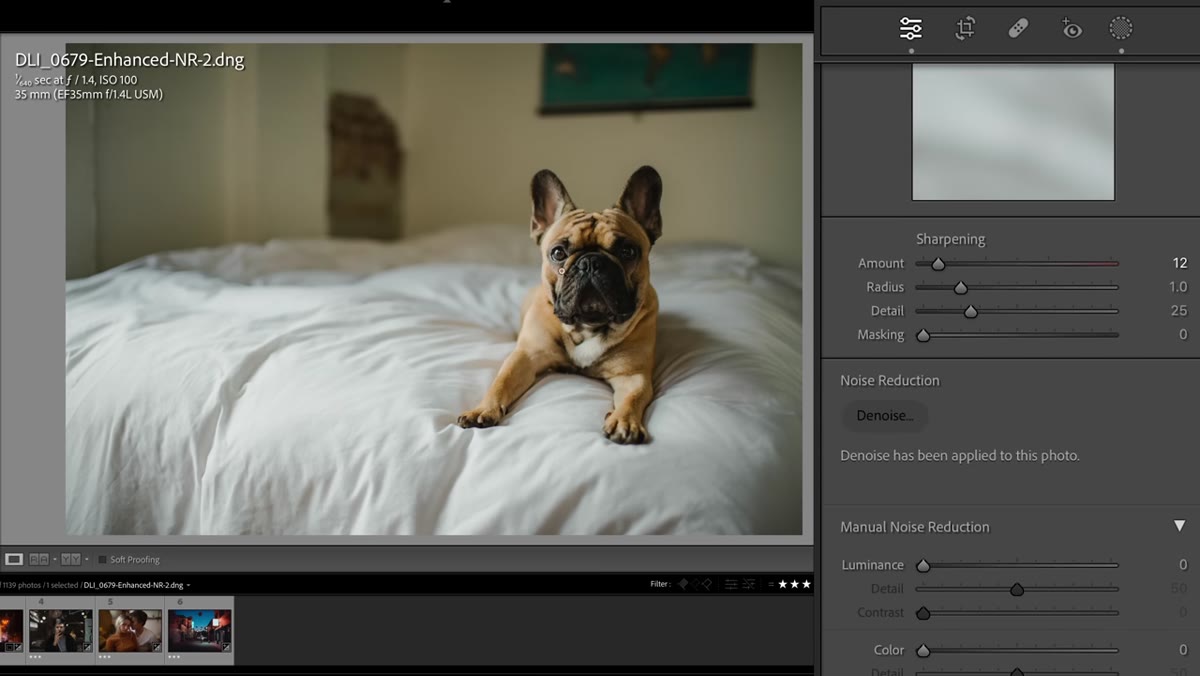Screen dimensions: 1200x676
Task: Select the Y|Y before/after view button
Action: [70, 559]
